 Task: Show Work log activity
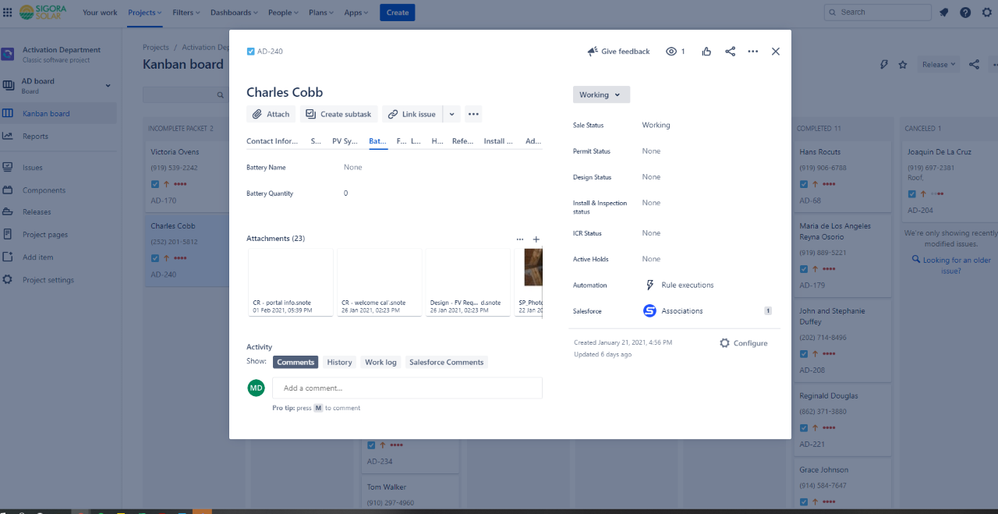[381, 362]
